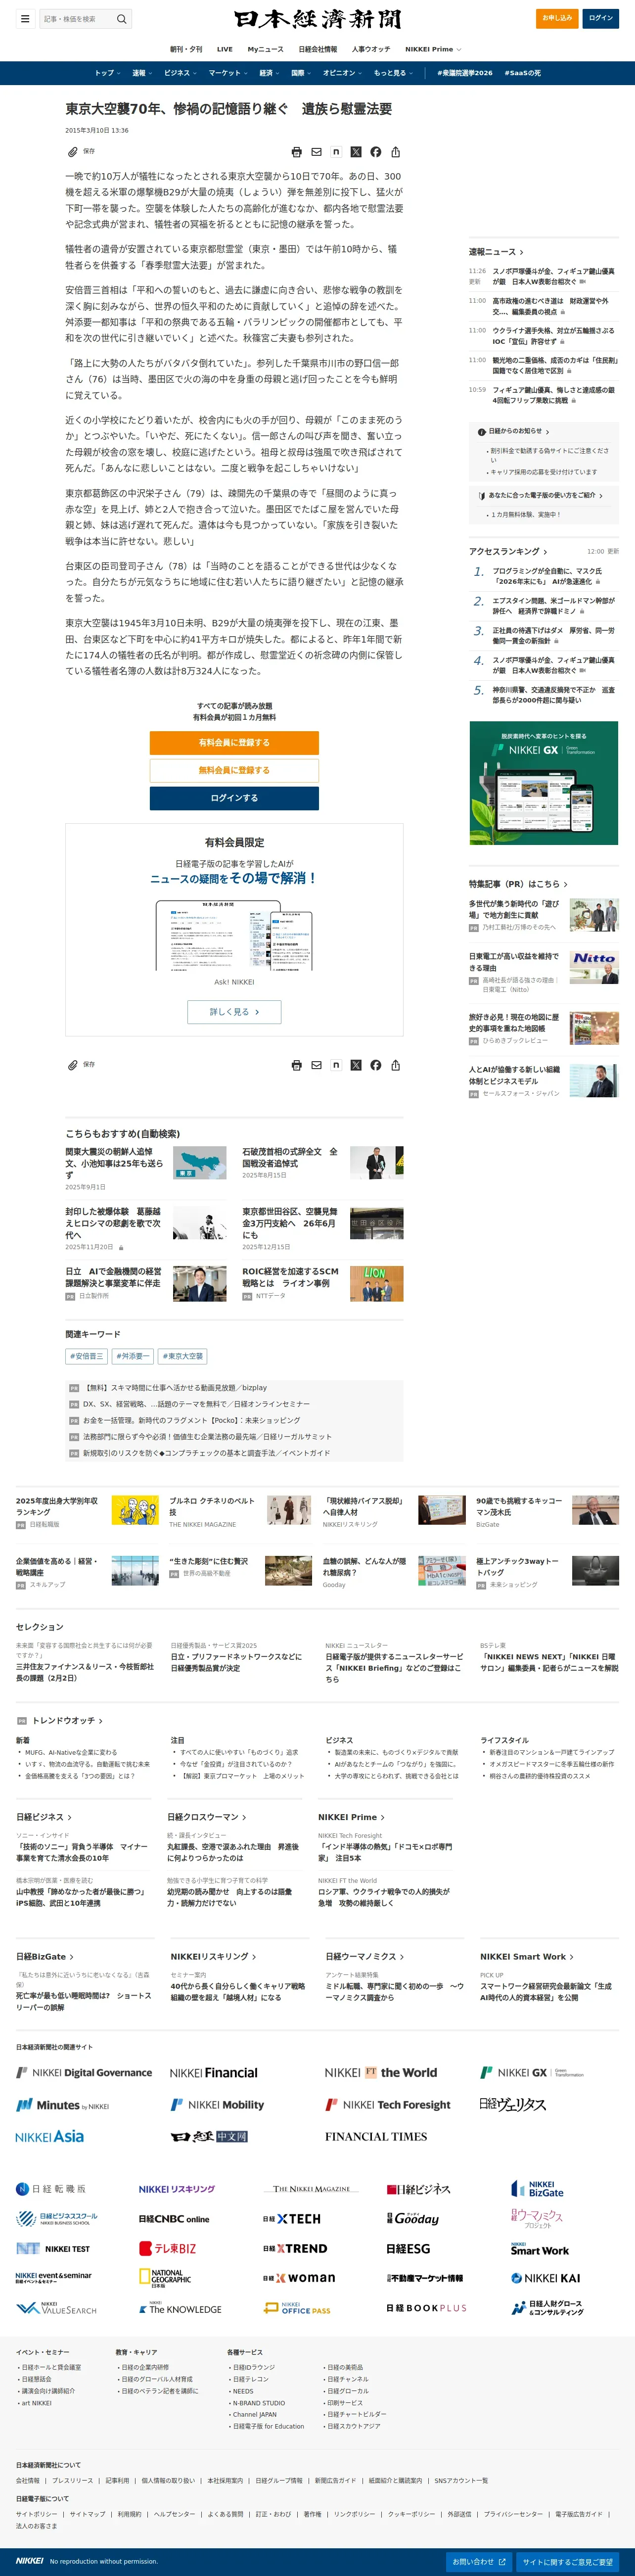Open the Nitto logo thumbnail

594,967
